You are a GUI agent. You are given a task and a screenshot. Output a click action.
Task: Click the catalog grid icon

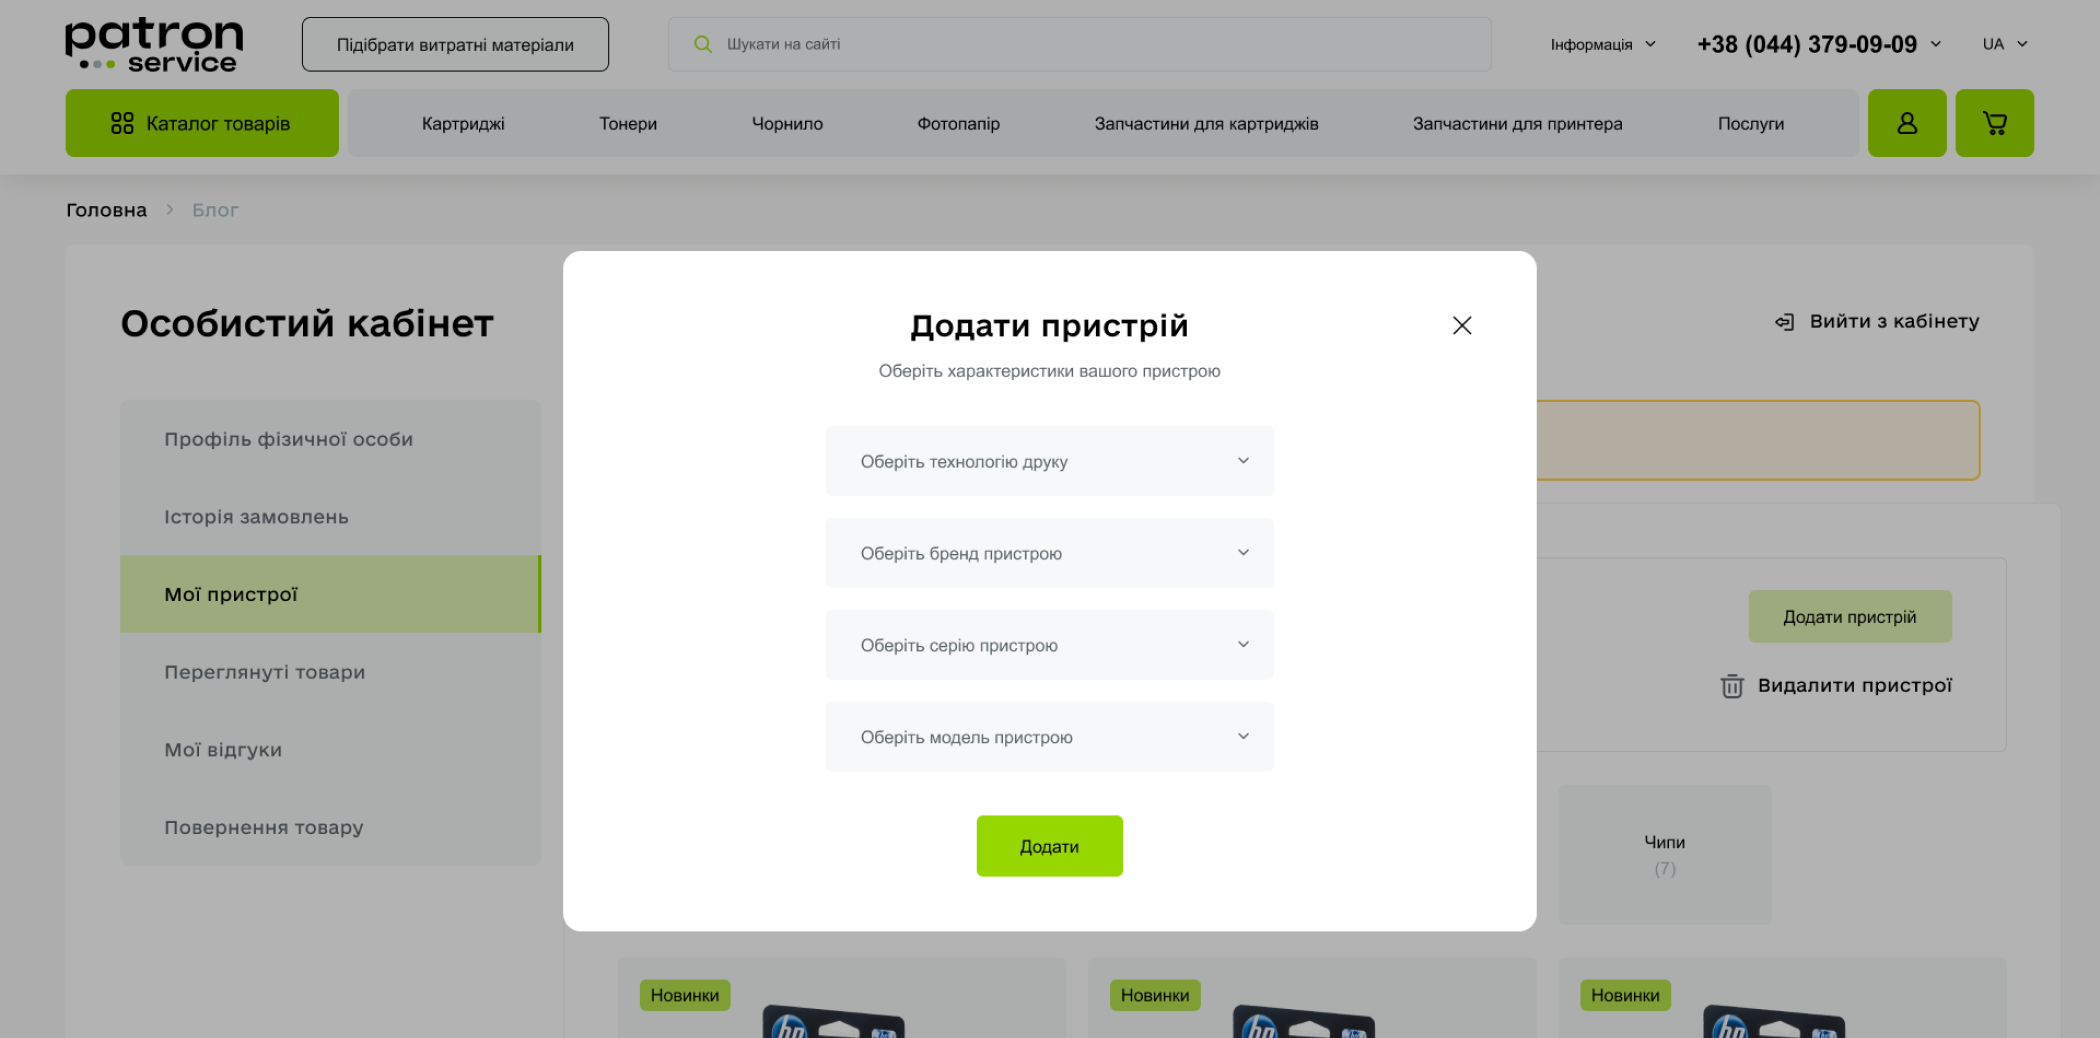122,123
